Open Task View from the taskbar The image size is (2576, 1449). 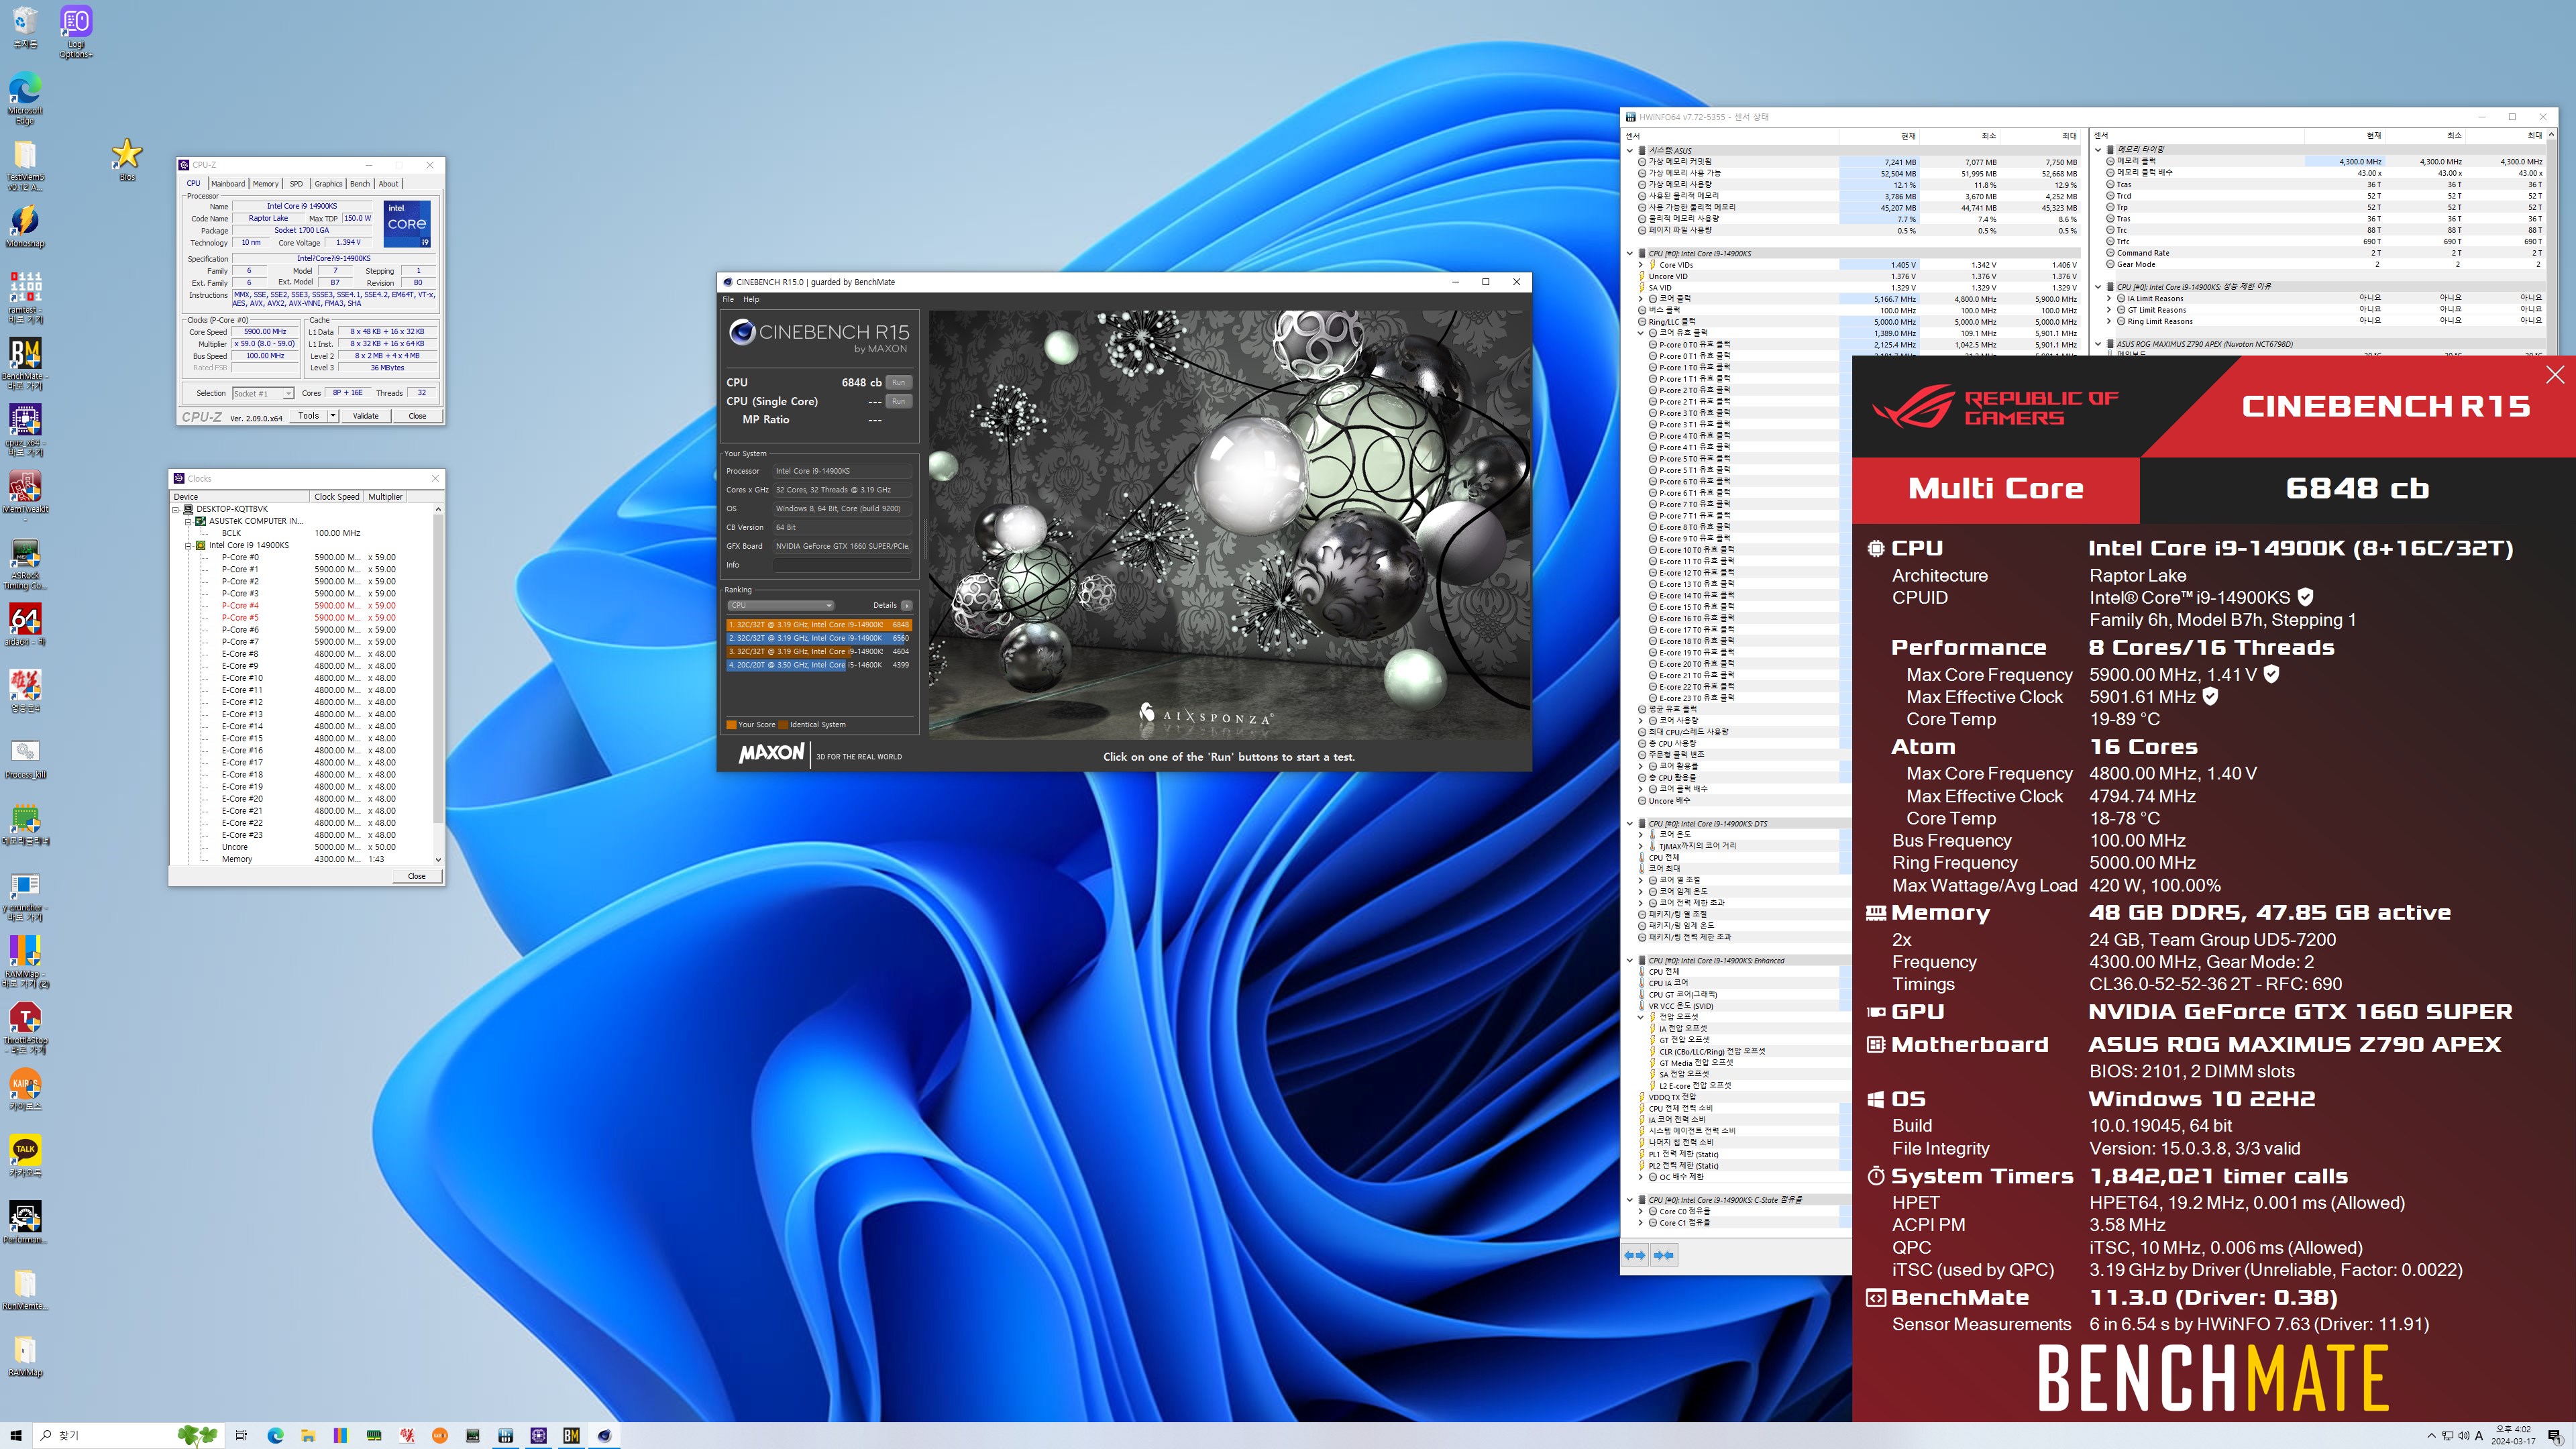pyautogui.click(x=241, y=1435)
